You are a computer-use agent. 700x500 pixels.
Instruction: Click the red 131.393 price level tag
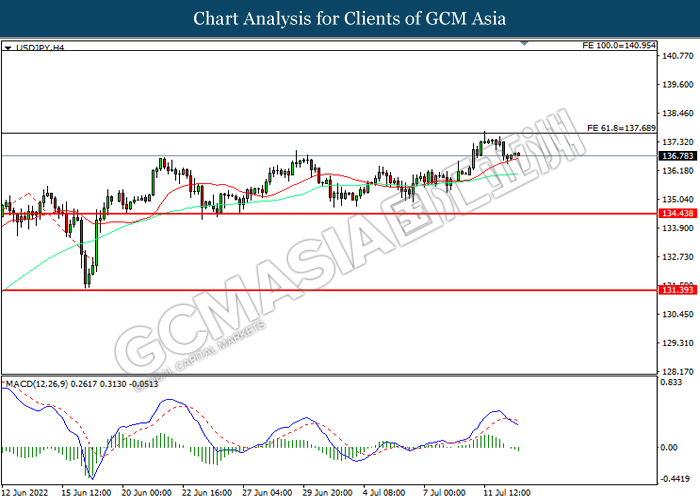pyautogui.click(x=678, y=290)
